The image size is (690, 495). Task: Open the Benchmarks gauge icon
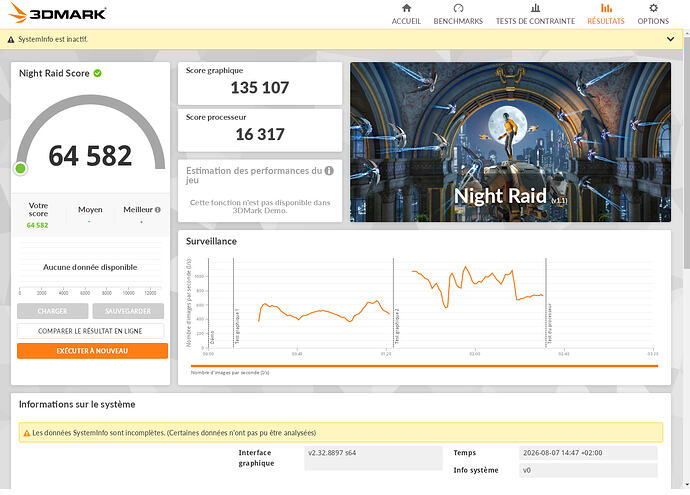[458, 8]
